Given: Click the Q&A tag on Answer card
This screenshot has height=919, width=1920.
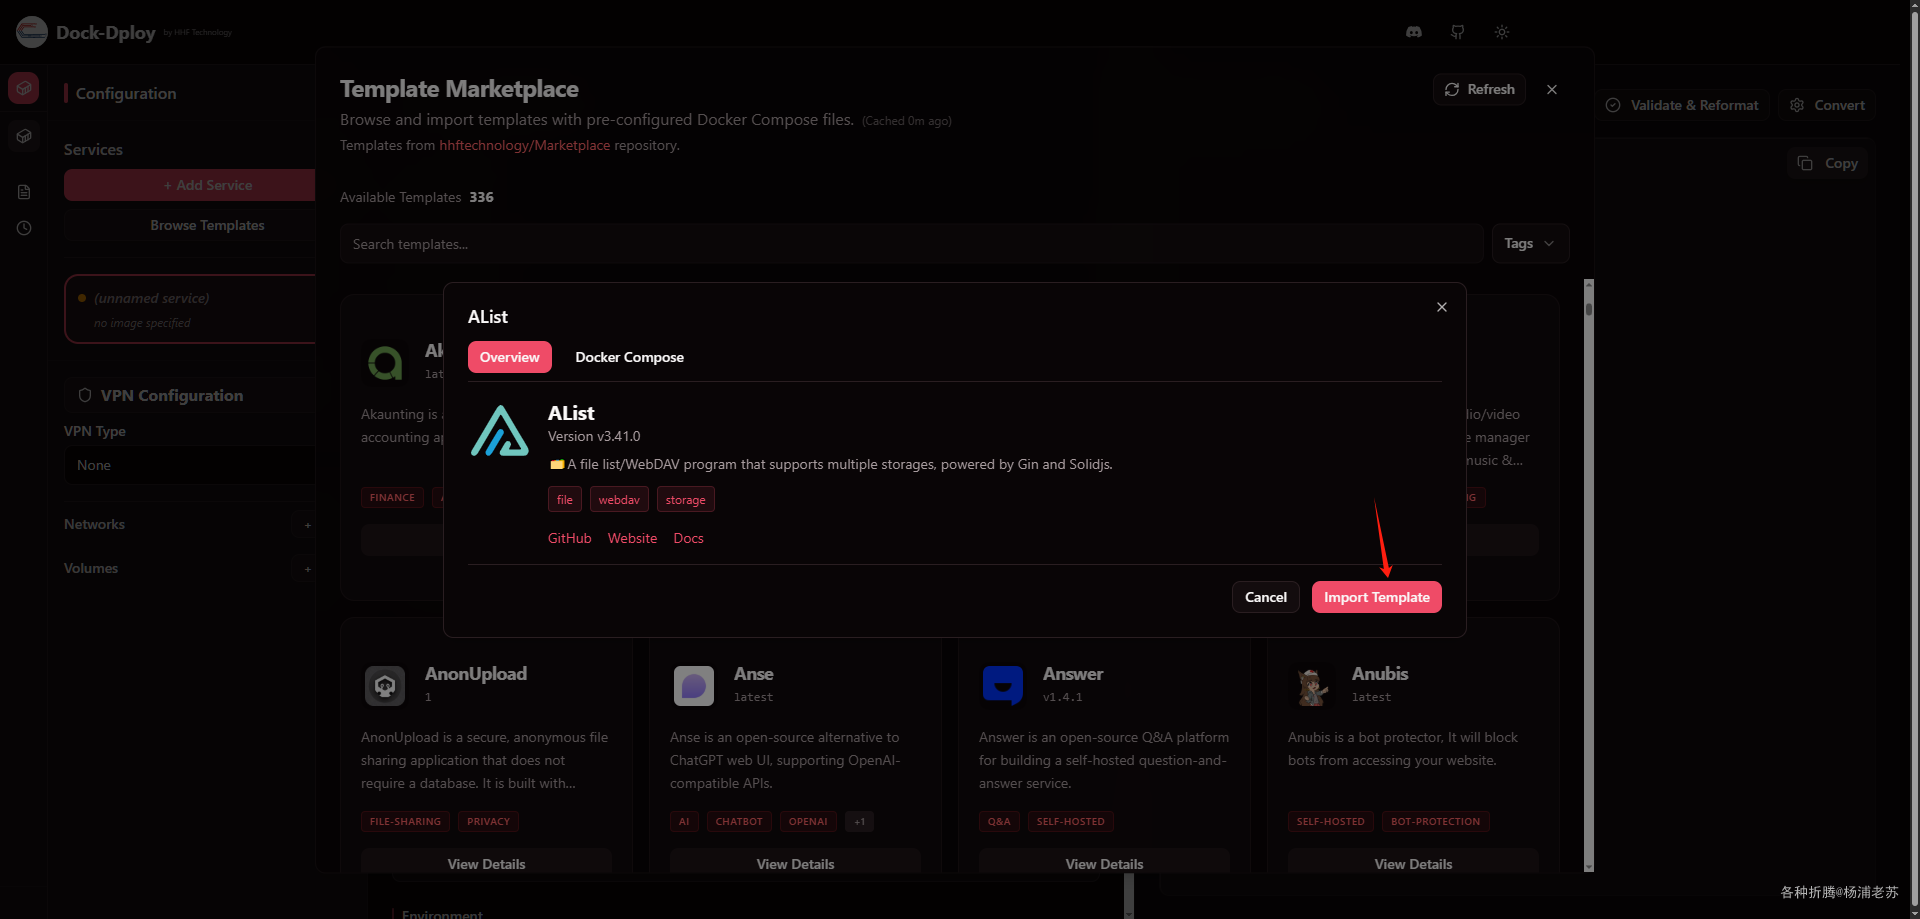Looking at the screenshot, I should point(999,821).
